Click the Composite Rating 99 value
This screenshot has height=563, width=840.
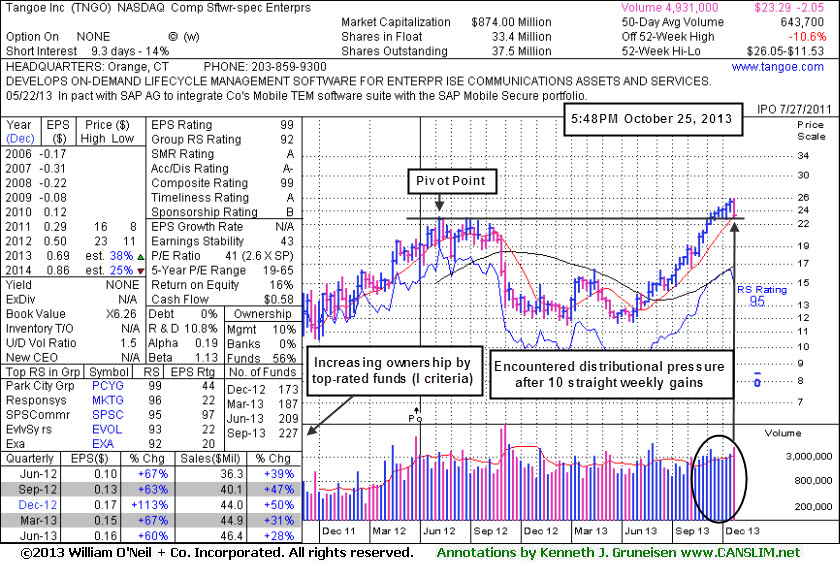(x=287, y=183)
